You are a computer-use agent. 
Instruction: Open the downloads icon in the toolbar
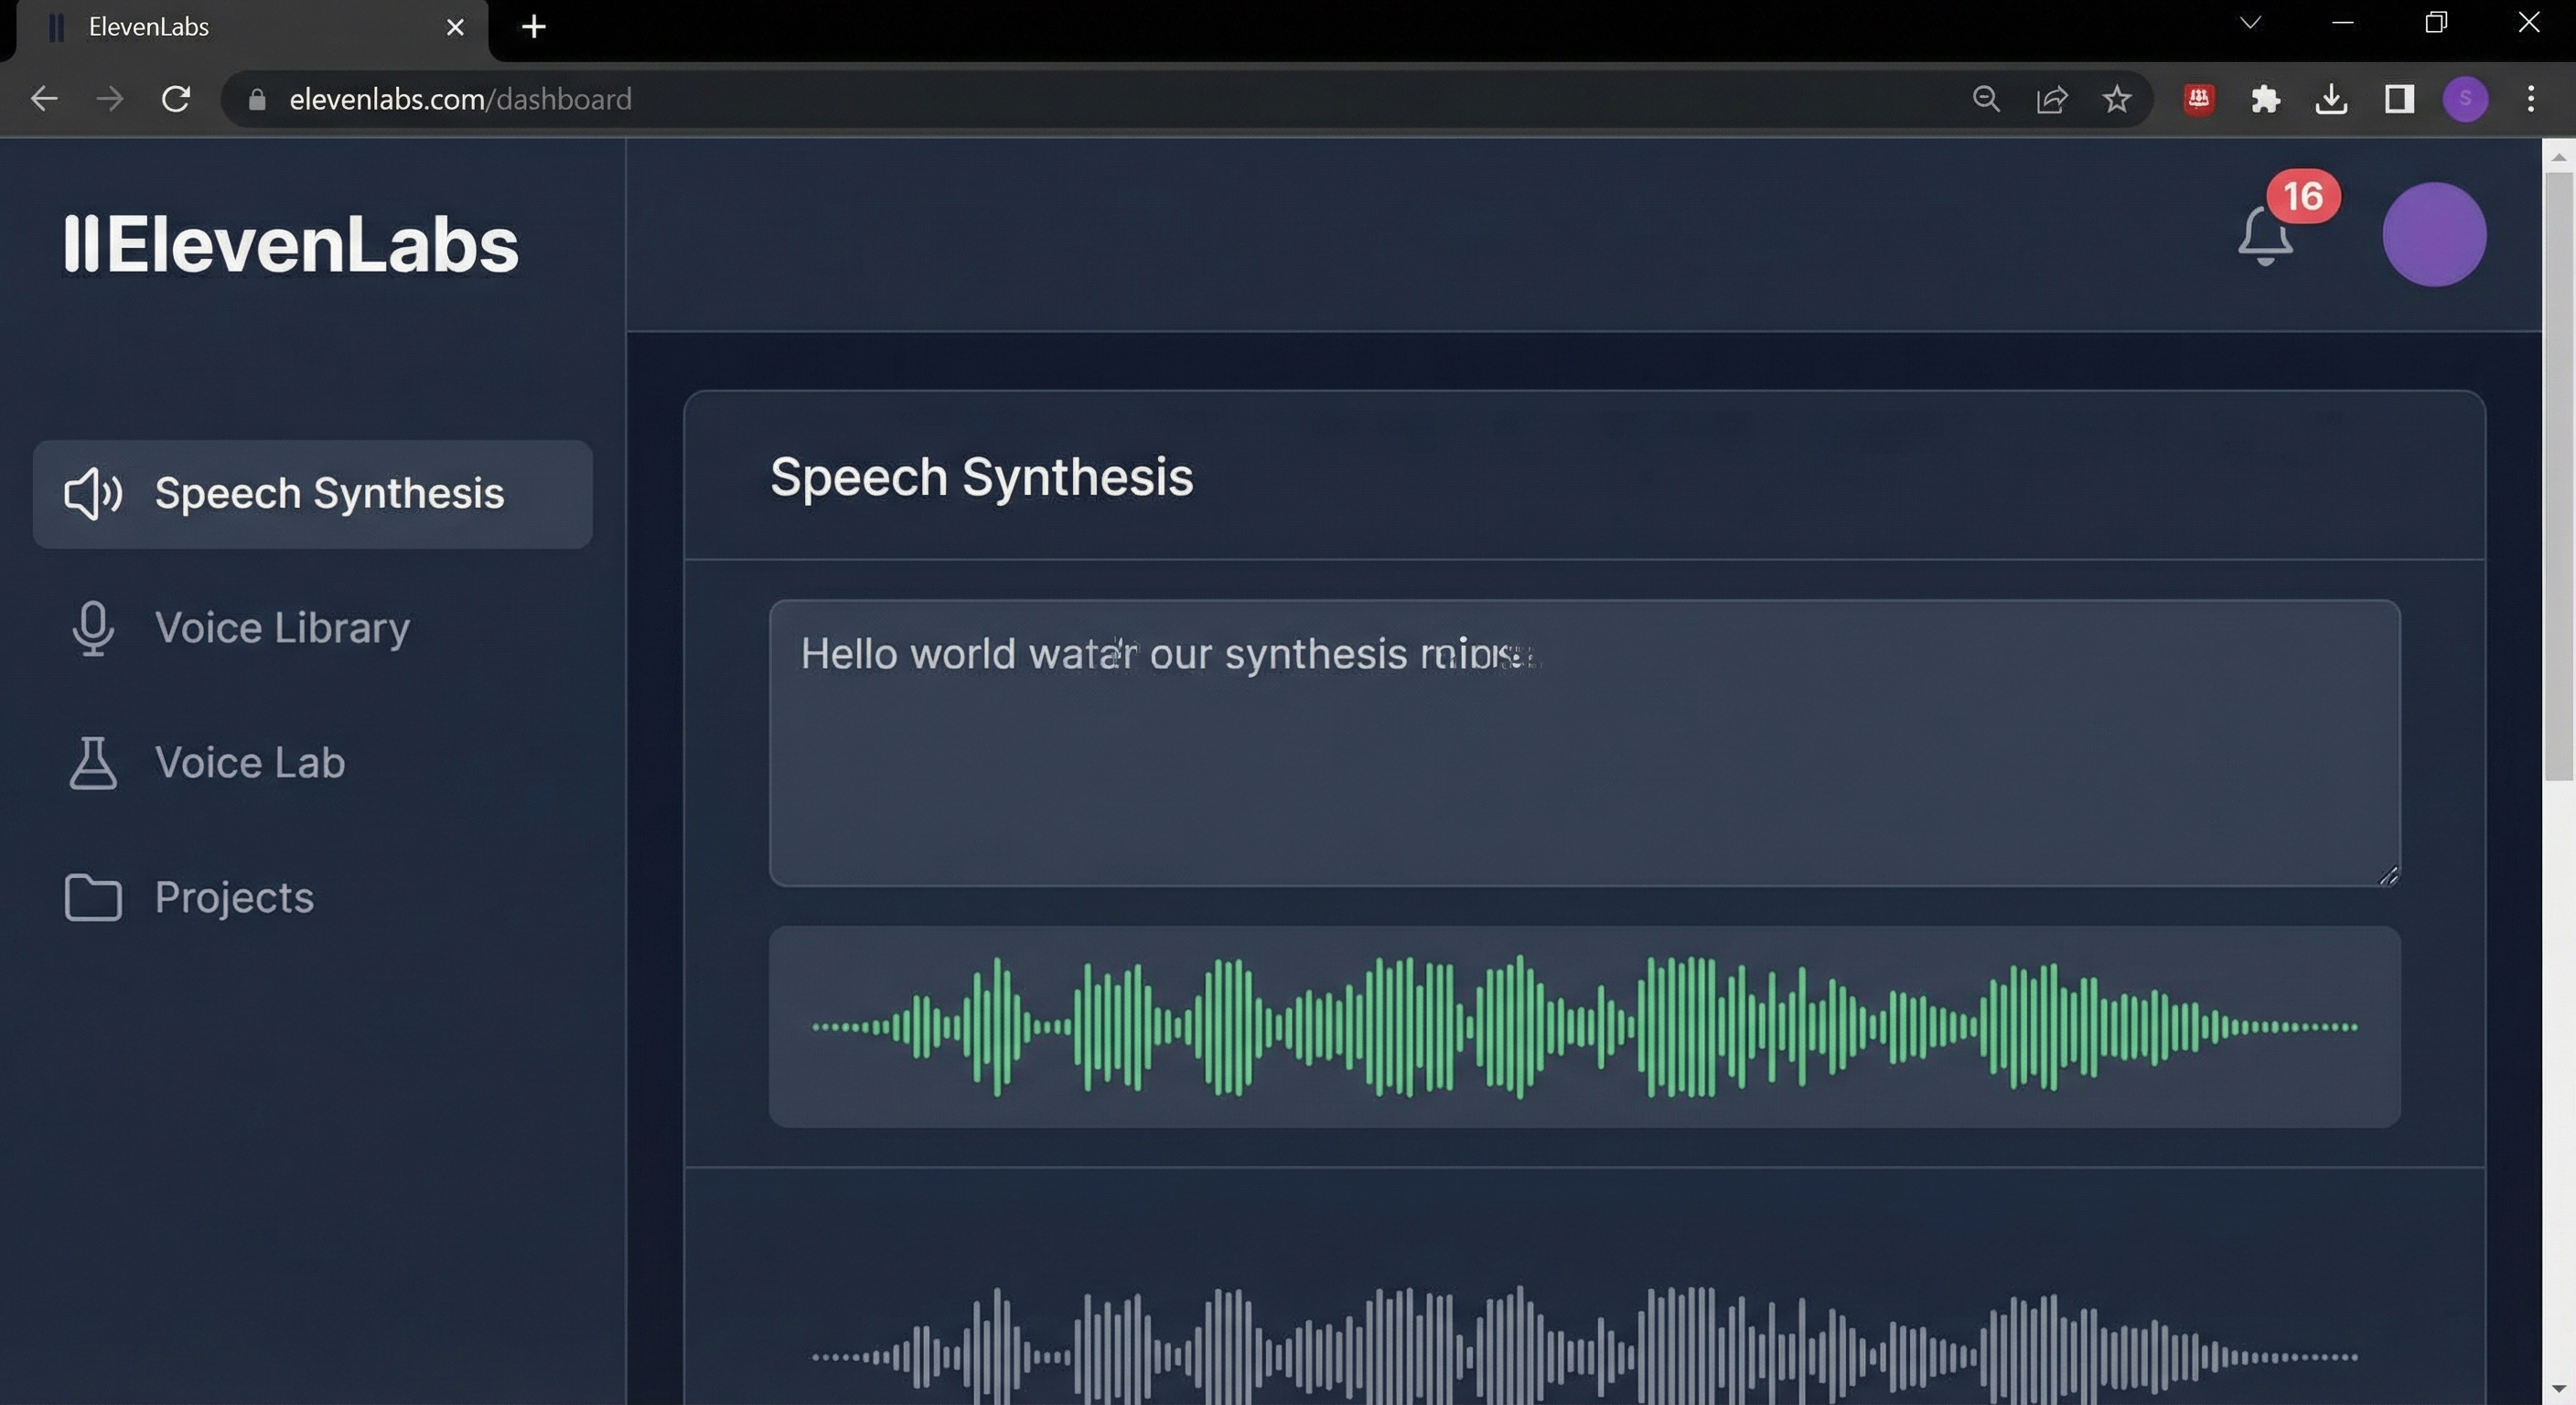click(x=2331, y=99)
